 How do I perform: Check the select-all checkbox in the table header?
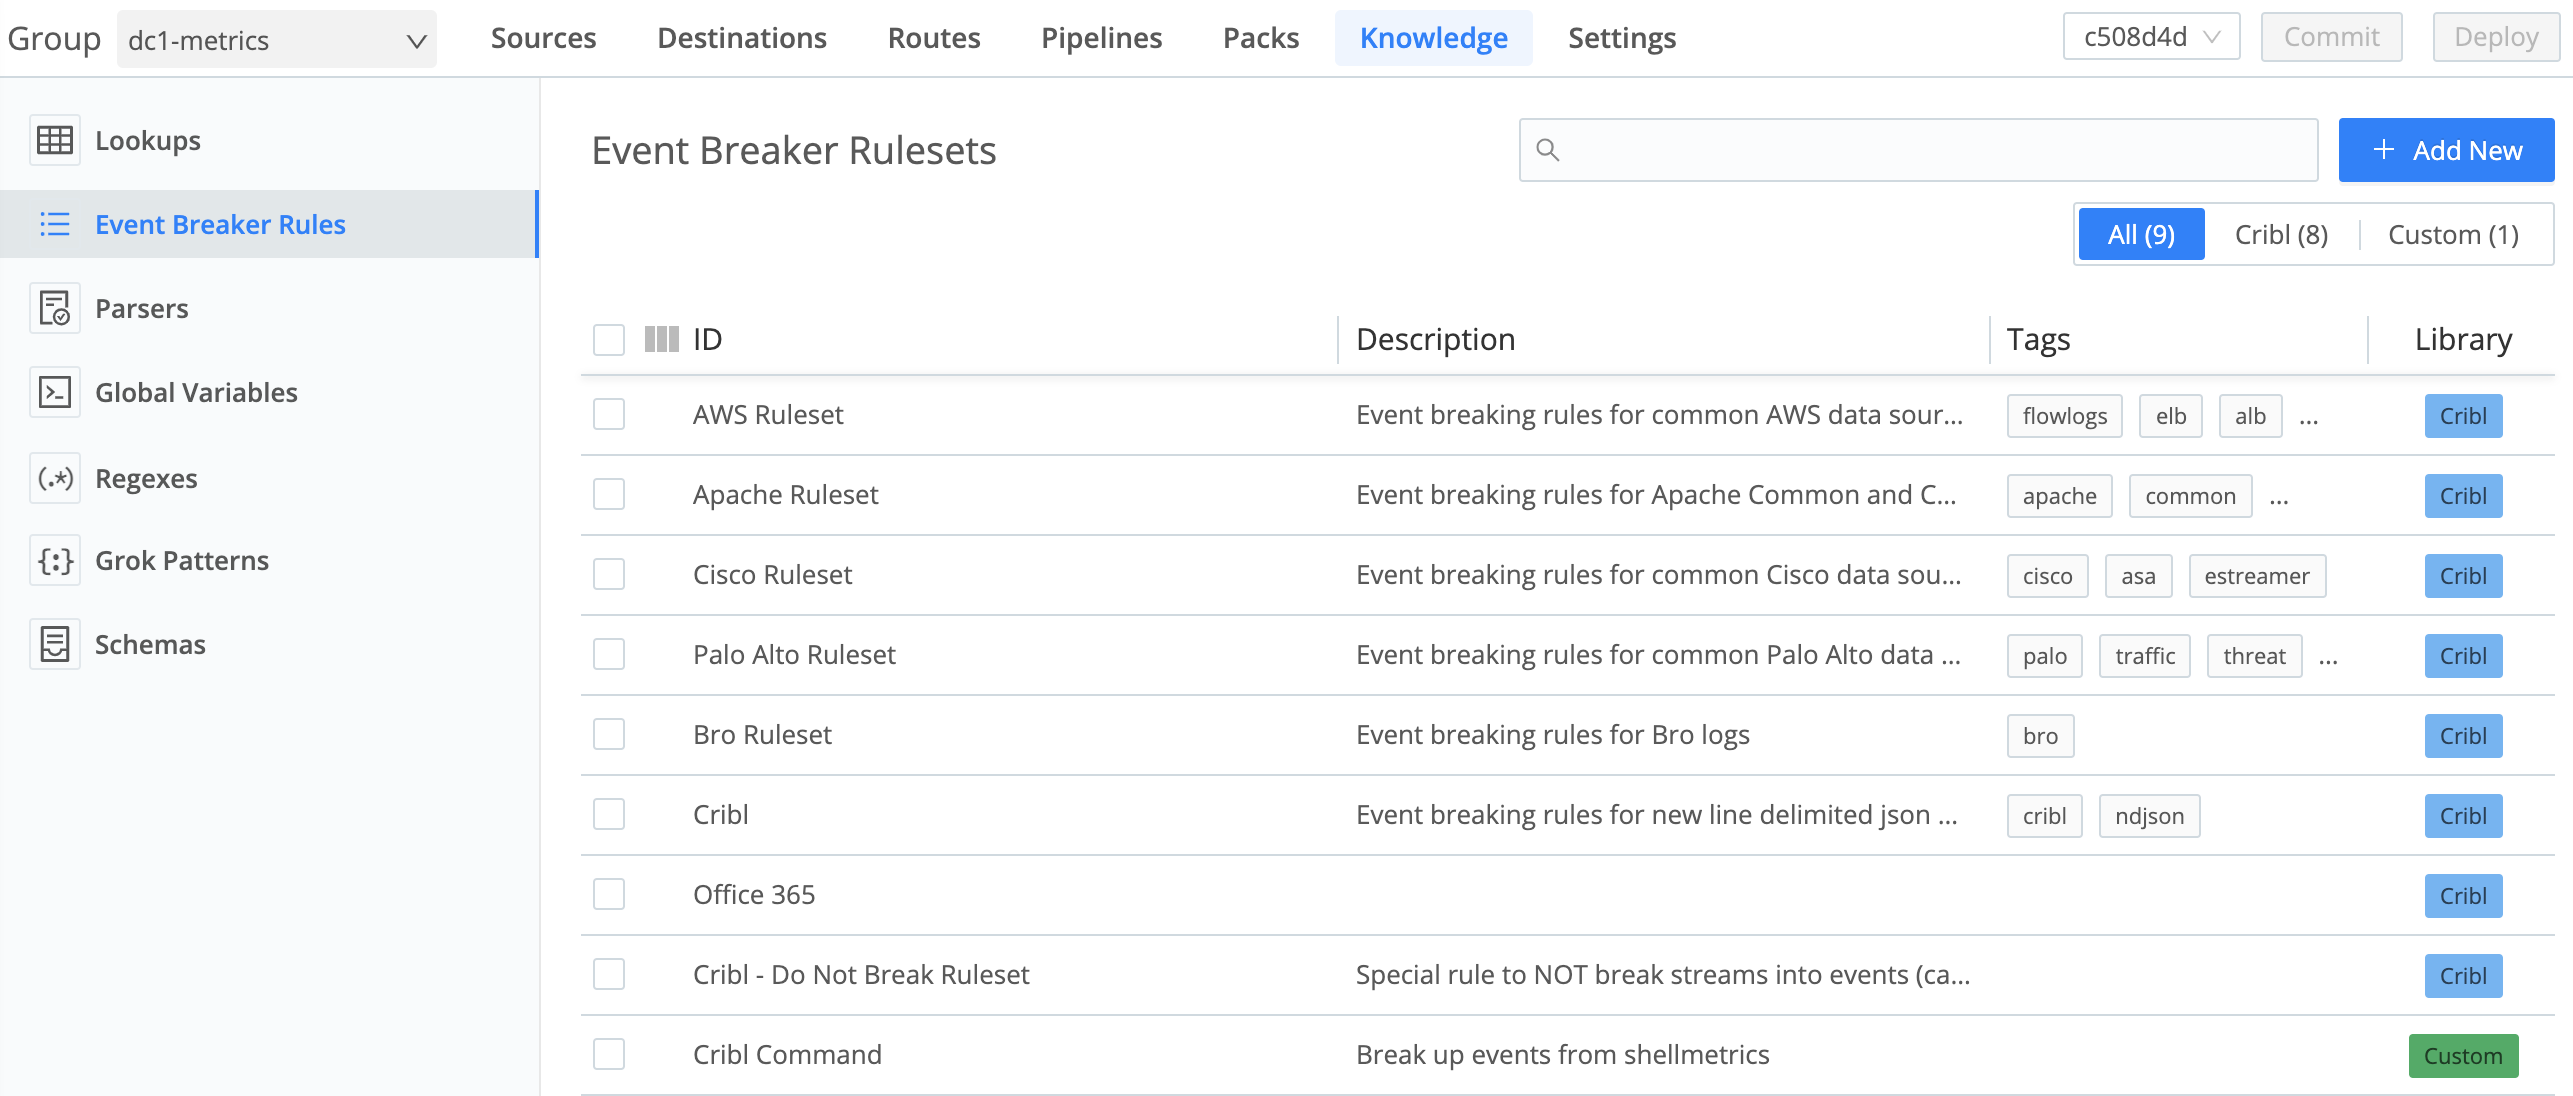608,339
